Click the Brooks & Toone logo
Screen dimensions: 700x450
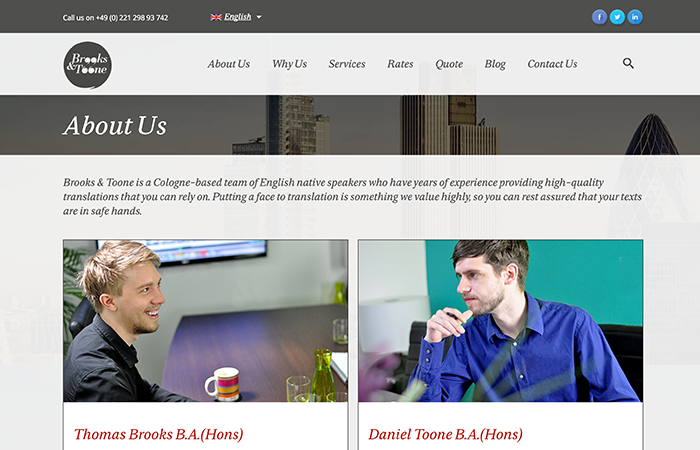point(88,65)
